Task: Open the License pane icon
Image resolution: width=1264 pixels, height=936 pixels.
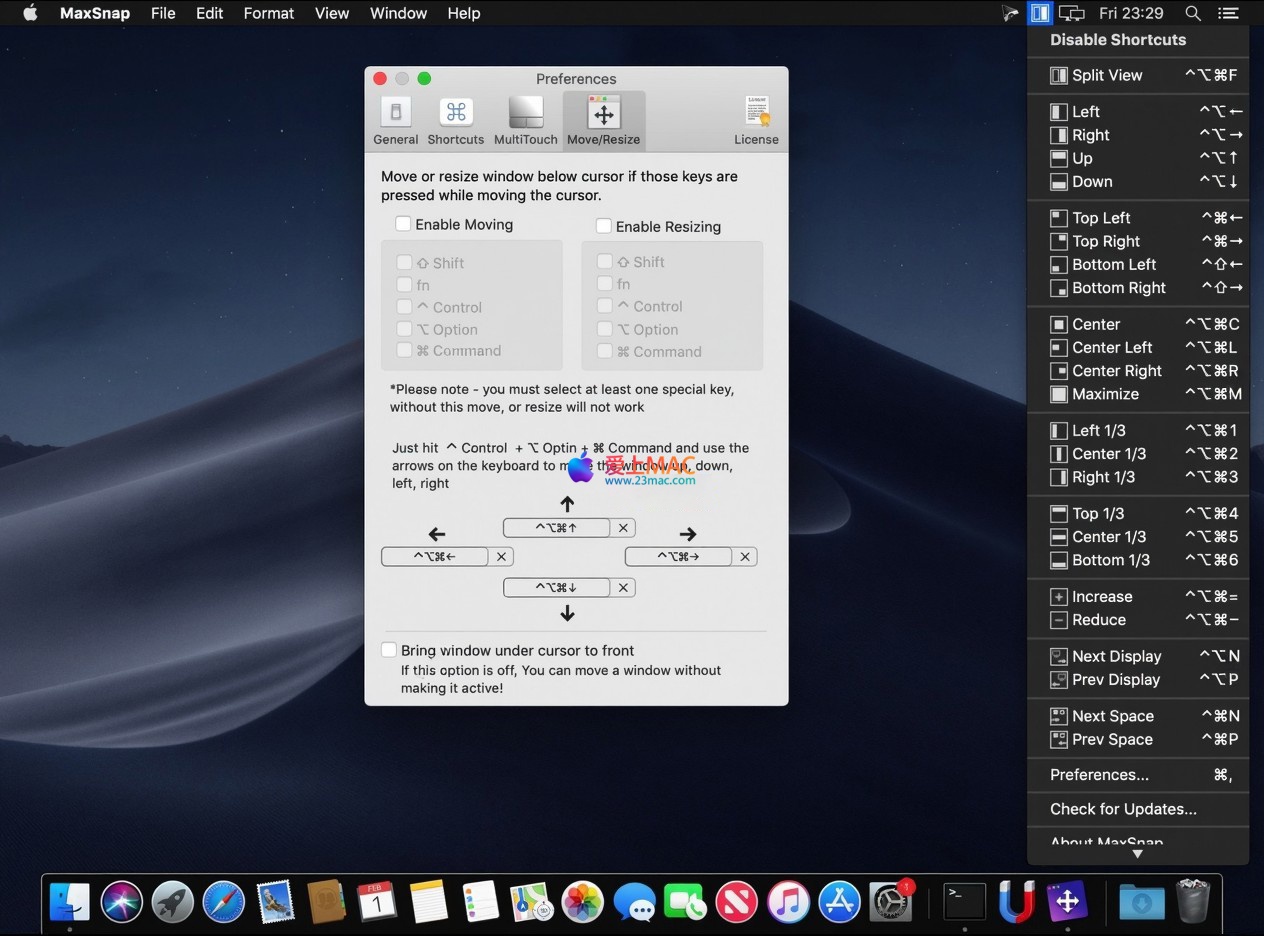Action: click(756, 113)
